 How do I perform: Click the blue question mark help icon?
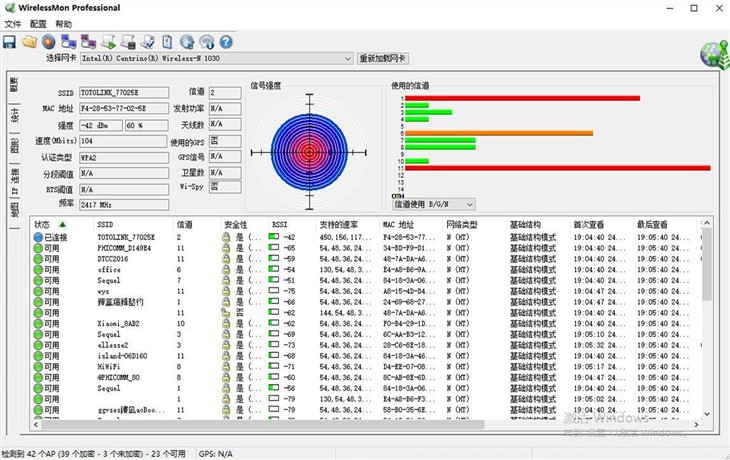(226, 42)
